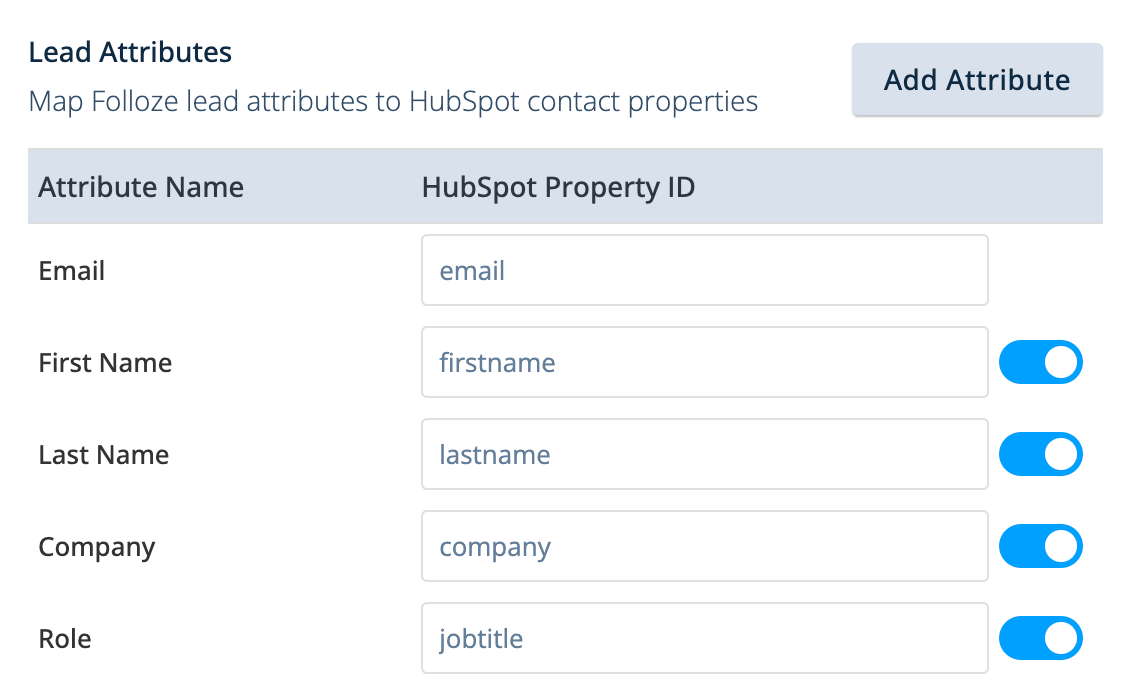Click the HubSpot Property ID column header
This screenshot has height=686, width=1126.
point(558,187)
